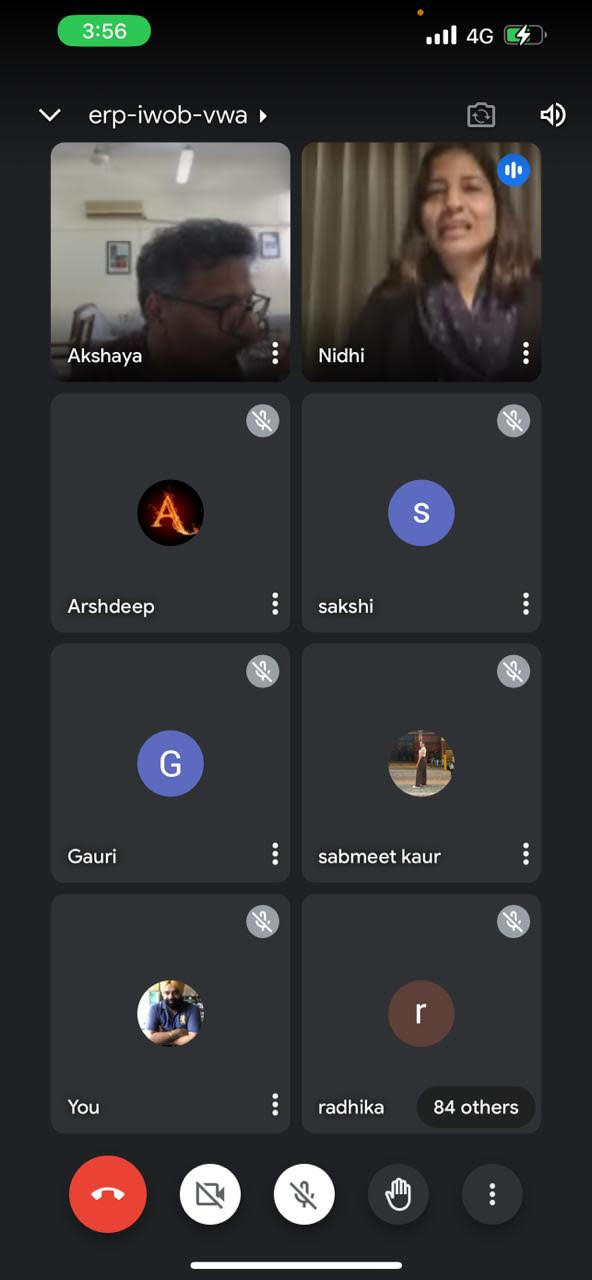
Task: Toggle the camera off/on button
Action: (x=210, y=1194)
